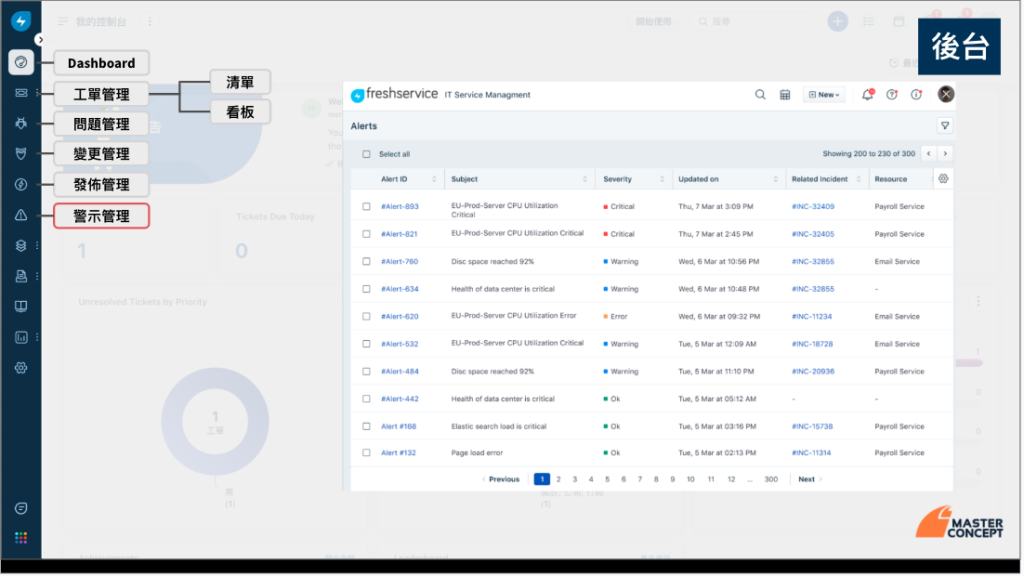1024x576 pixels.
Task: Open incident #INC-11234
Action: click(813, 317)
